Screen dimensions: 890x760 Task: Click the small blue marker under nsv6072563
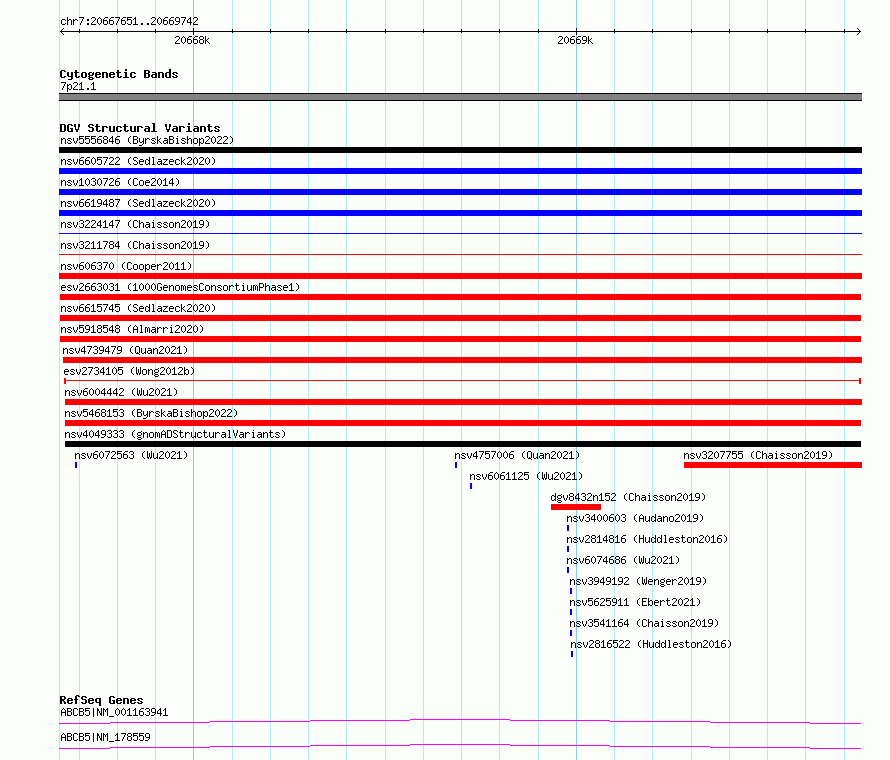pyautogui.click(x=76, y=465)
